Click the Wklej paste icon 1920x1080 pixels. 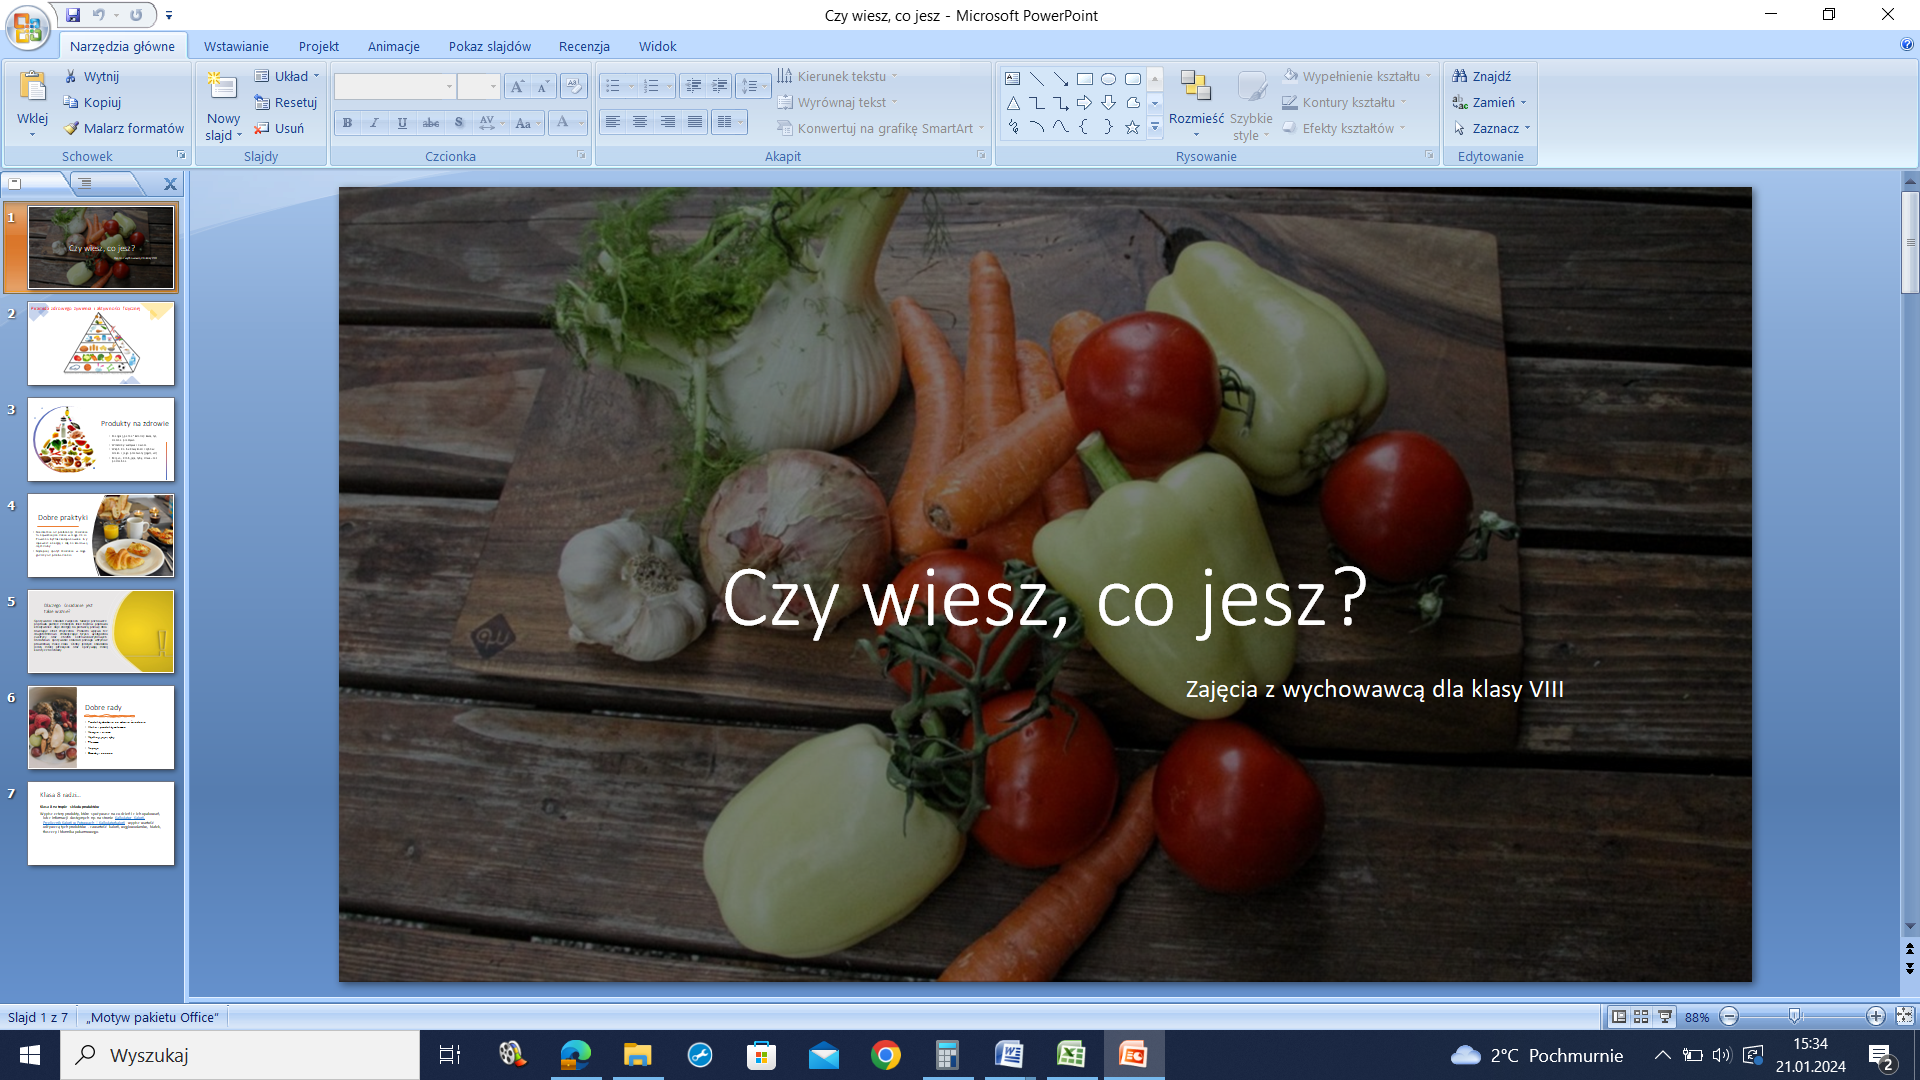coord(32,87)
